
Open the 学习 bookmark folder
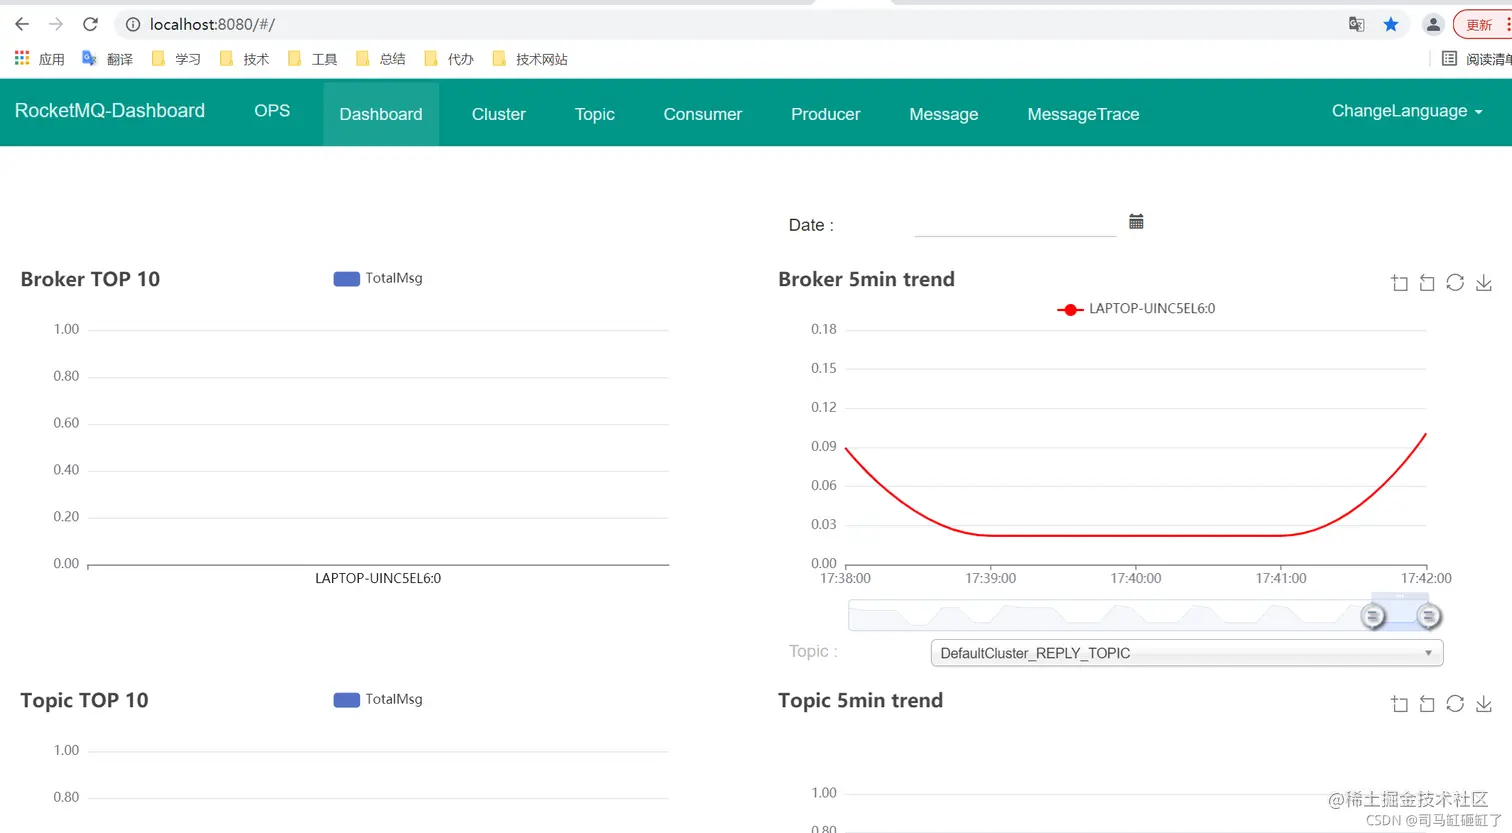click(176, 59)
